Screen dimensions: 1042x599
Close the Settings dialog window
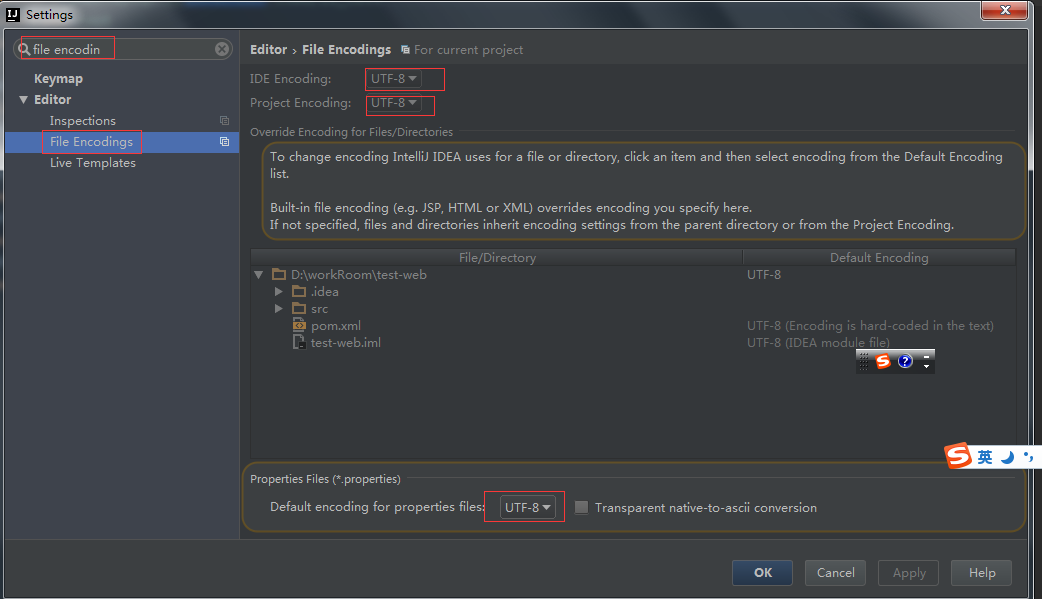(x=1005, y=10)
